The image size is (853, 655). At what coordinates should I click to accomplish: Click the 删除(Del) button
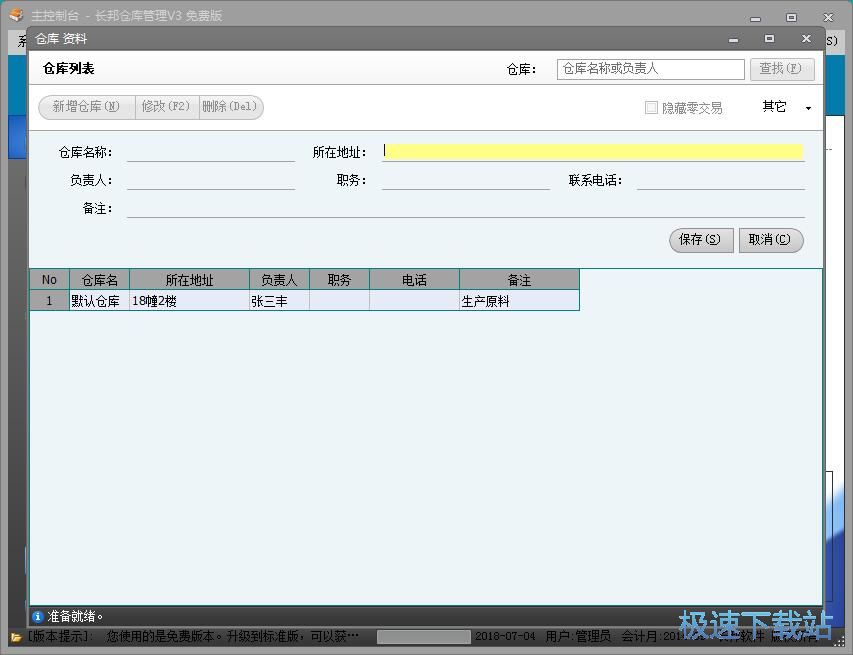pyautogui.click(x=231, y=107)
